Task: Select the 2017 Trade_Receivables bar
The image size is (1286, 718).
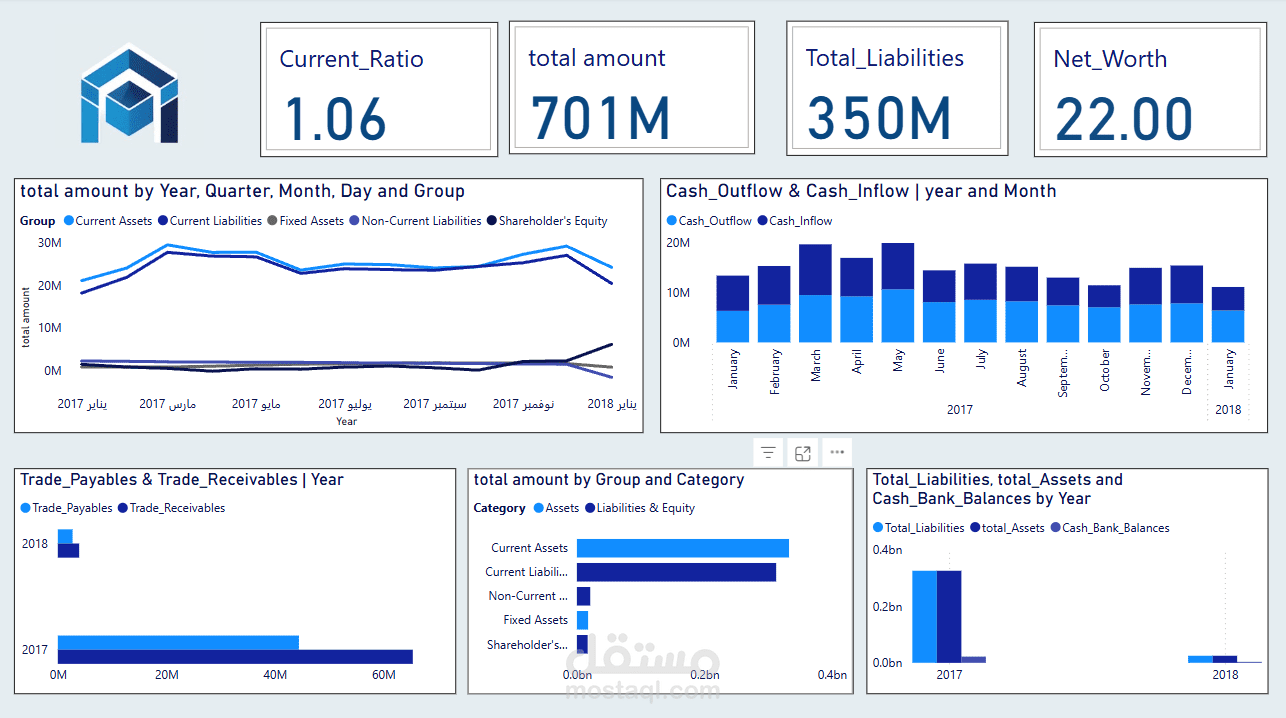Action: click(x=235, y=657)
